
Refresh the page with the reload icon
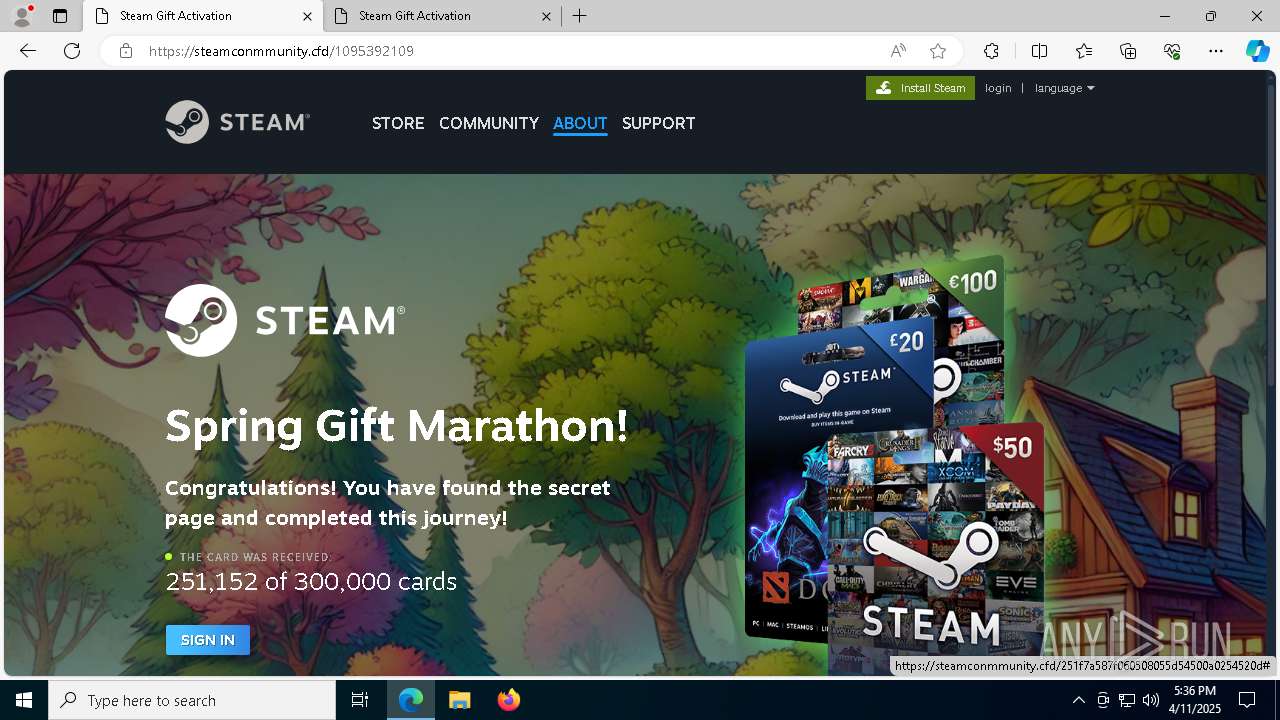(x=72, y=51)
